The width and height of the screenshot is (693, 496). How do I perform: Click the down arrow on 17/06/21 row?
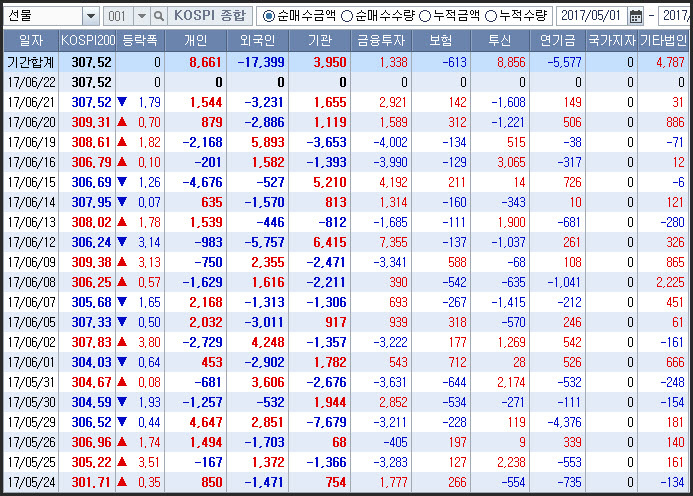coord(122,102)
